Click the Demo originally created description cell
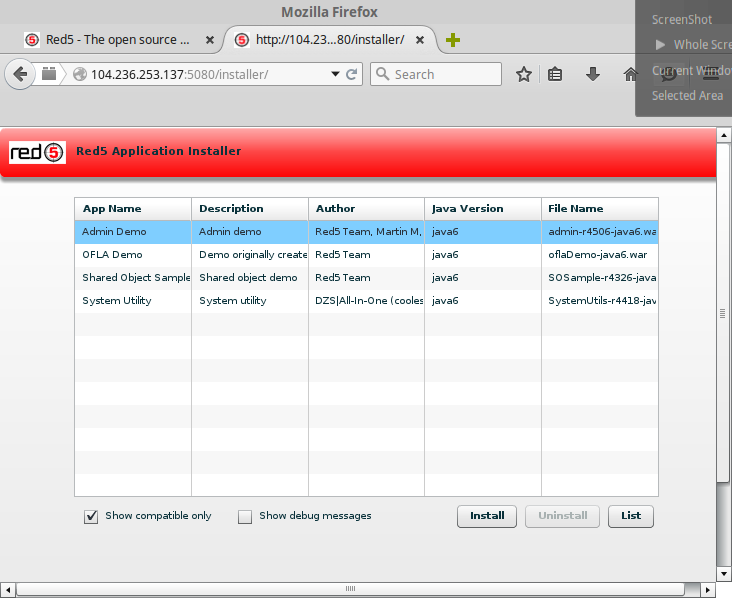The height and width of the screenshot is (598, 732). 250,255
